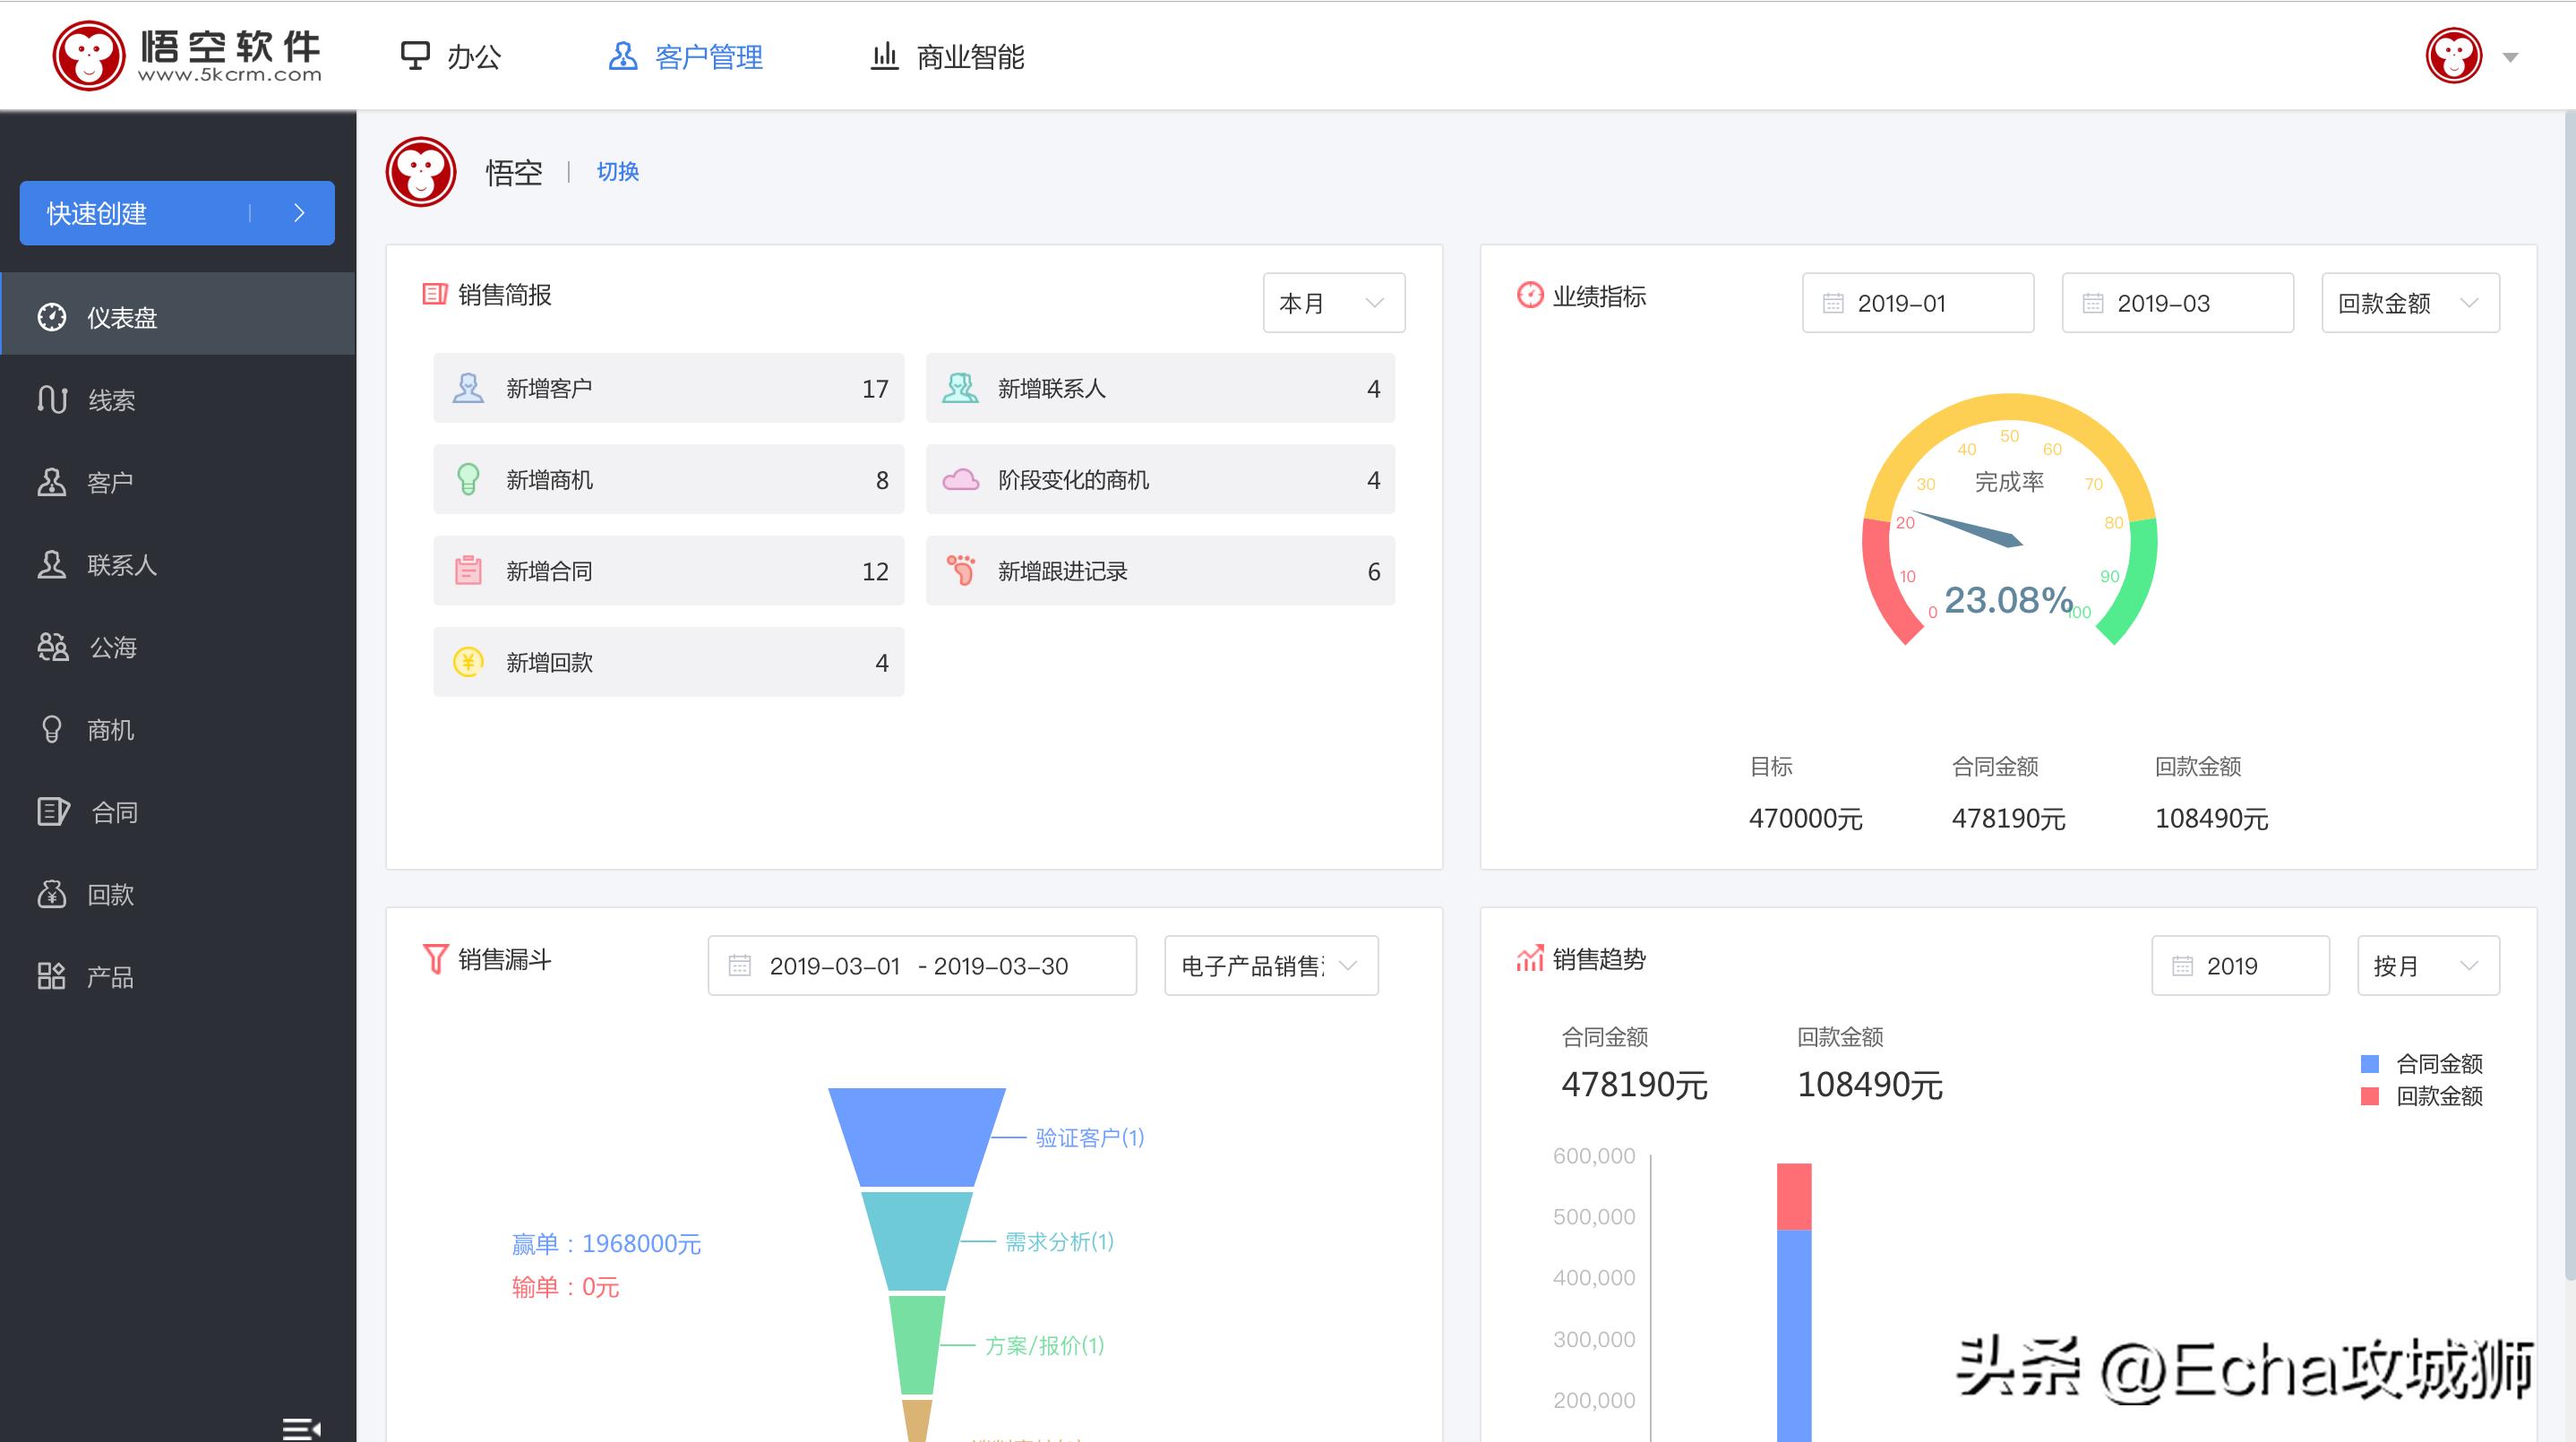Click the 快速创建 button
2576x1442 pixels.
176,213
